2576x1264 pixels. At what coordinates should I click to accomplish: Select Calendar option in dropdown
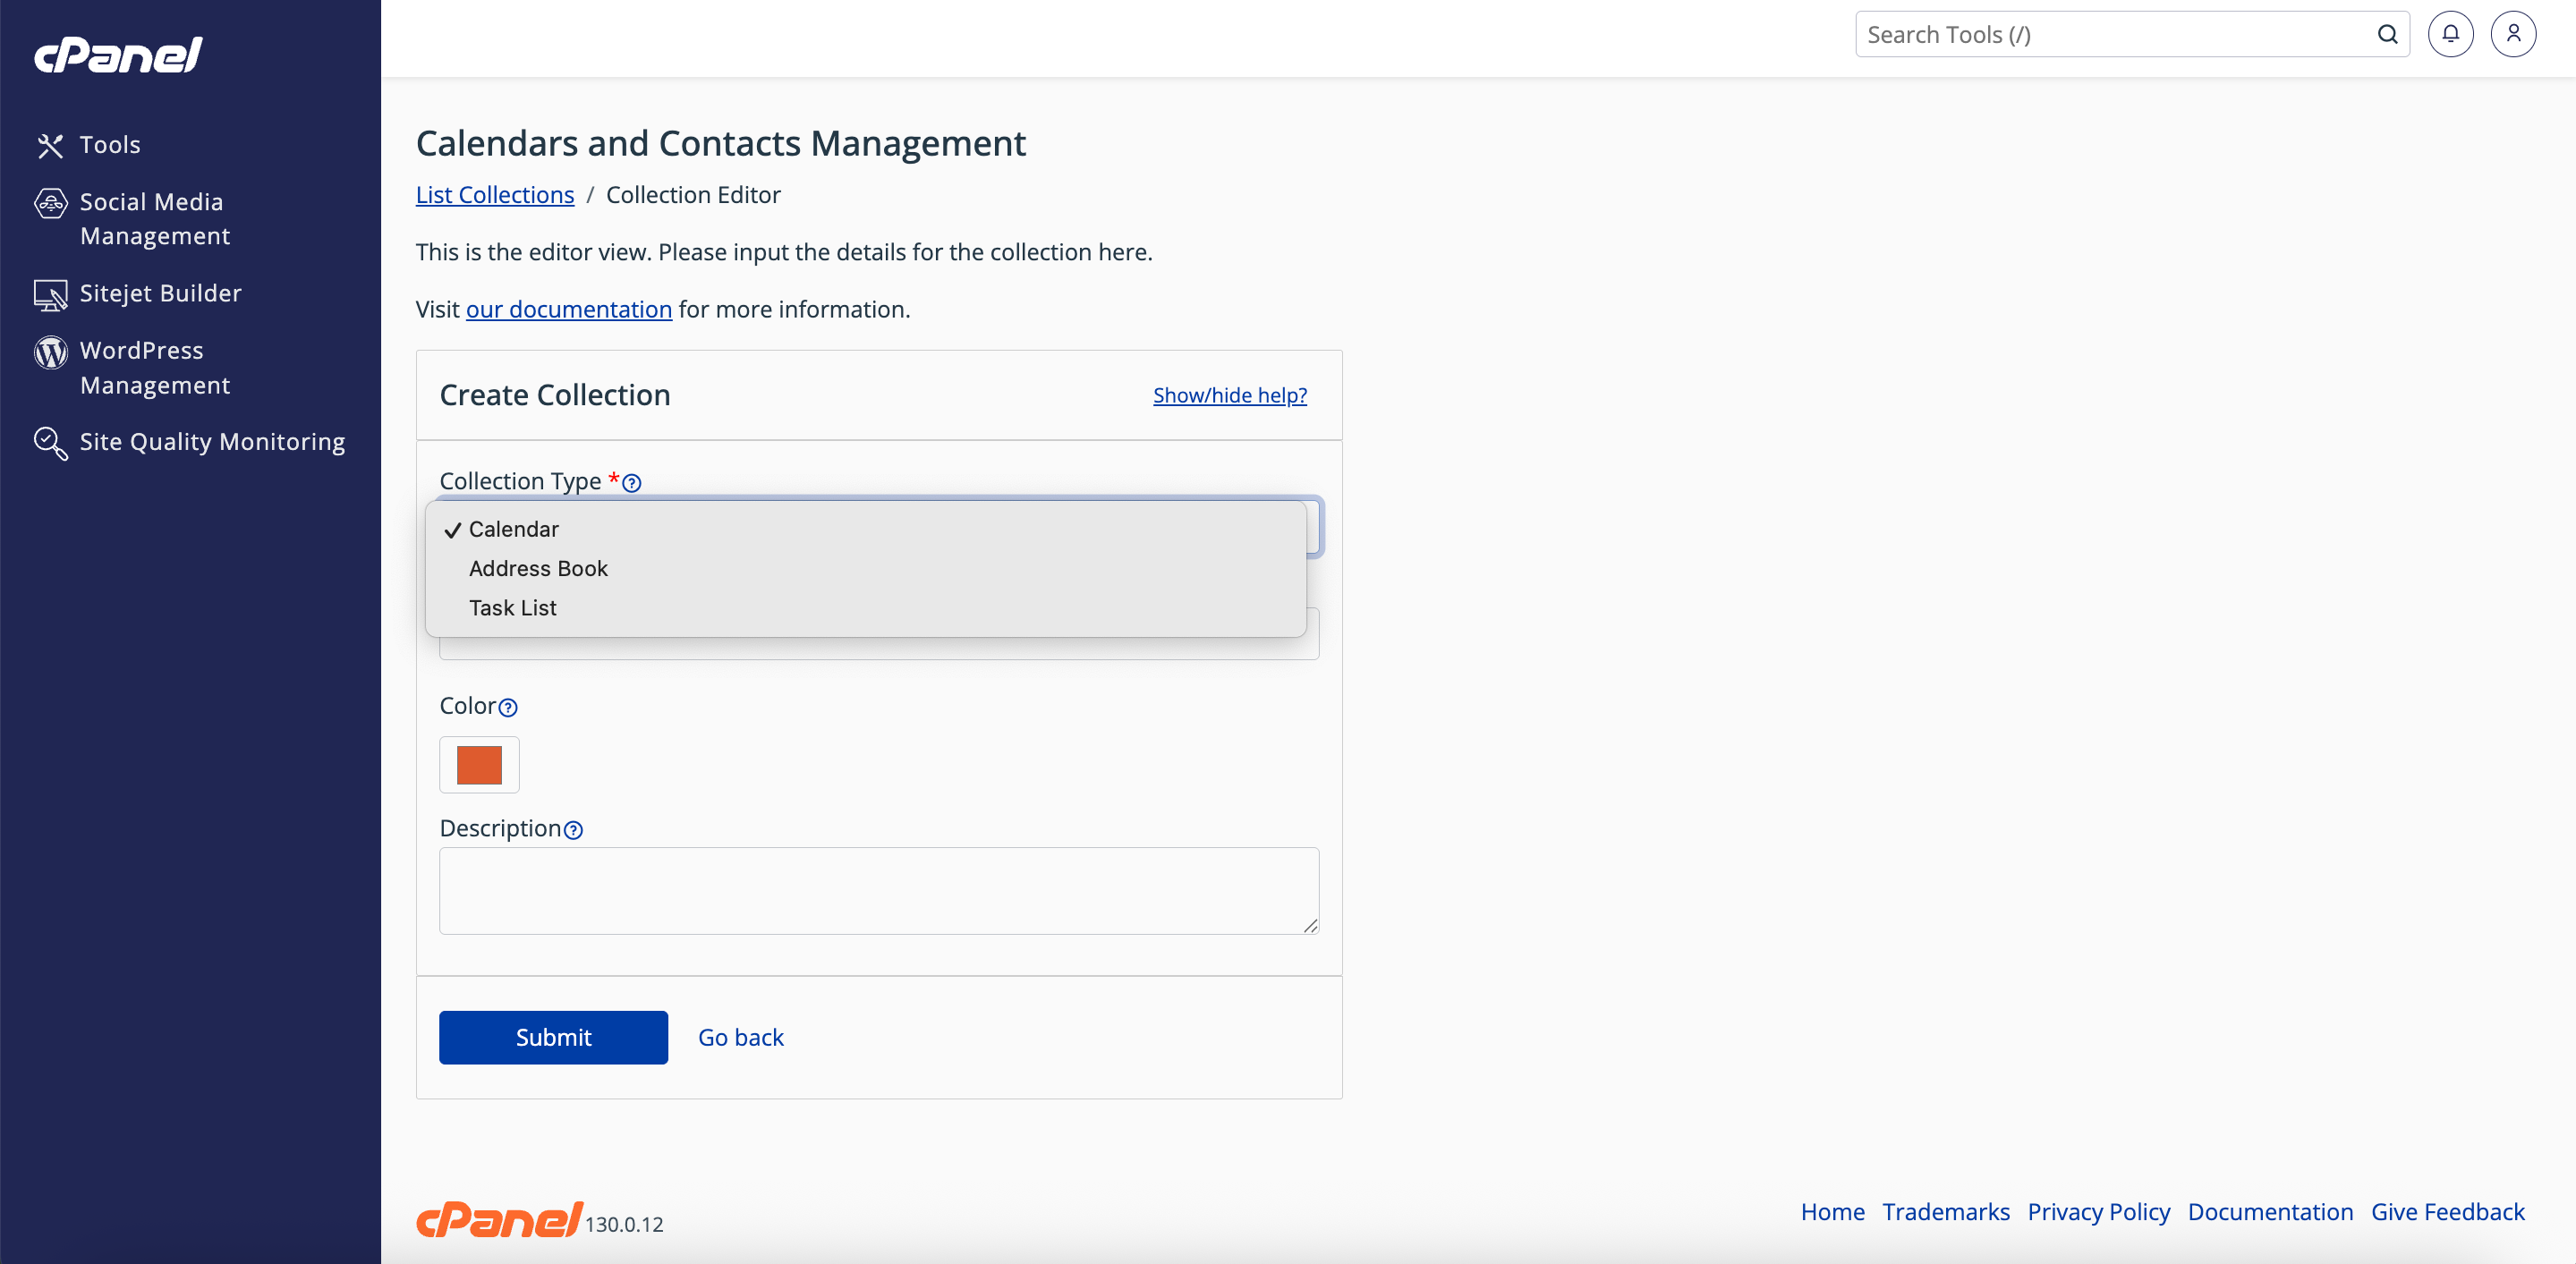coord(514,529)
